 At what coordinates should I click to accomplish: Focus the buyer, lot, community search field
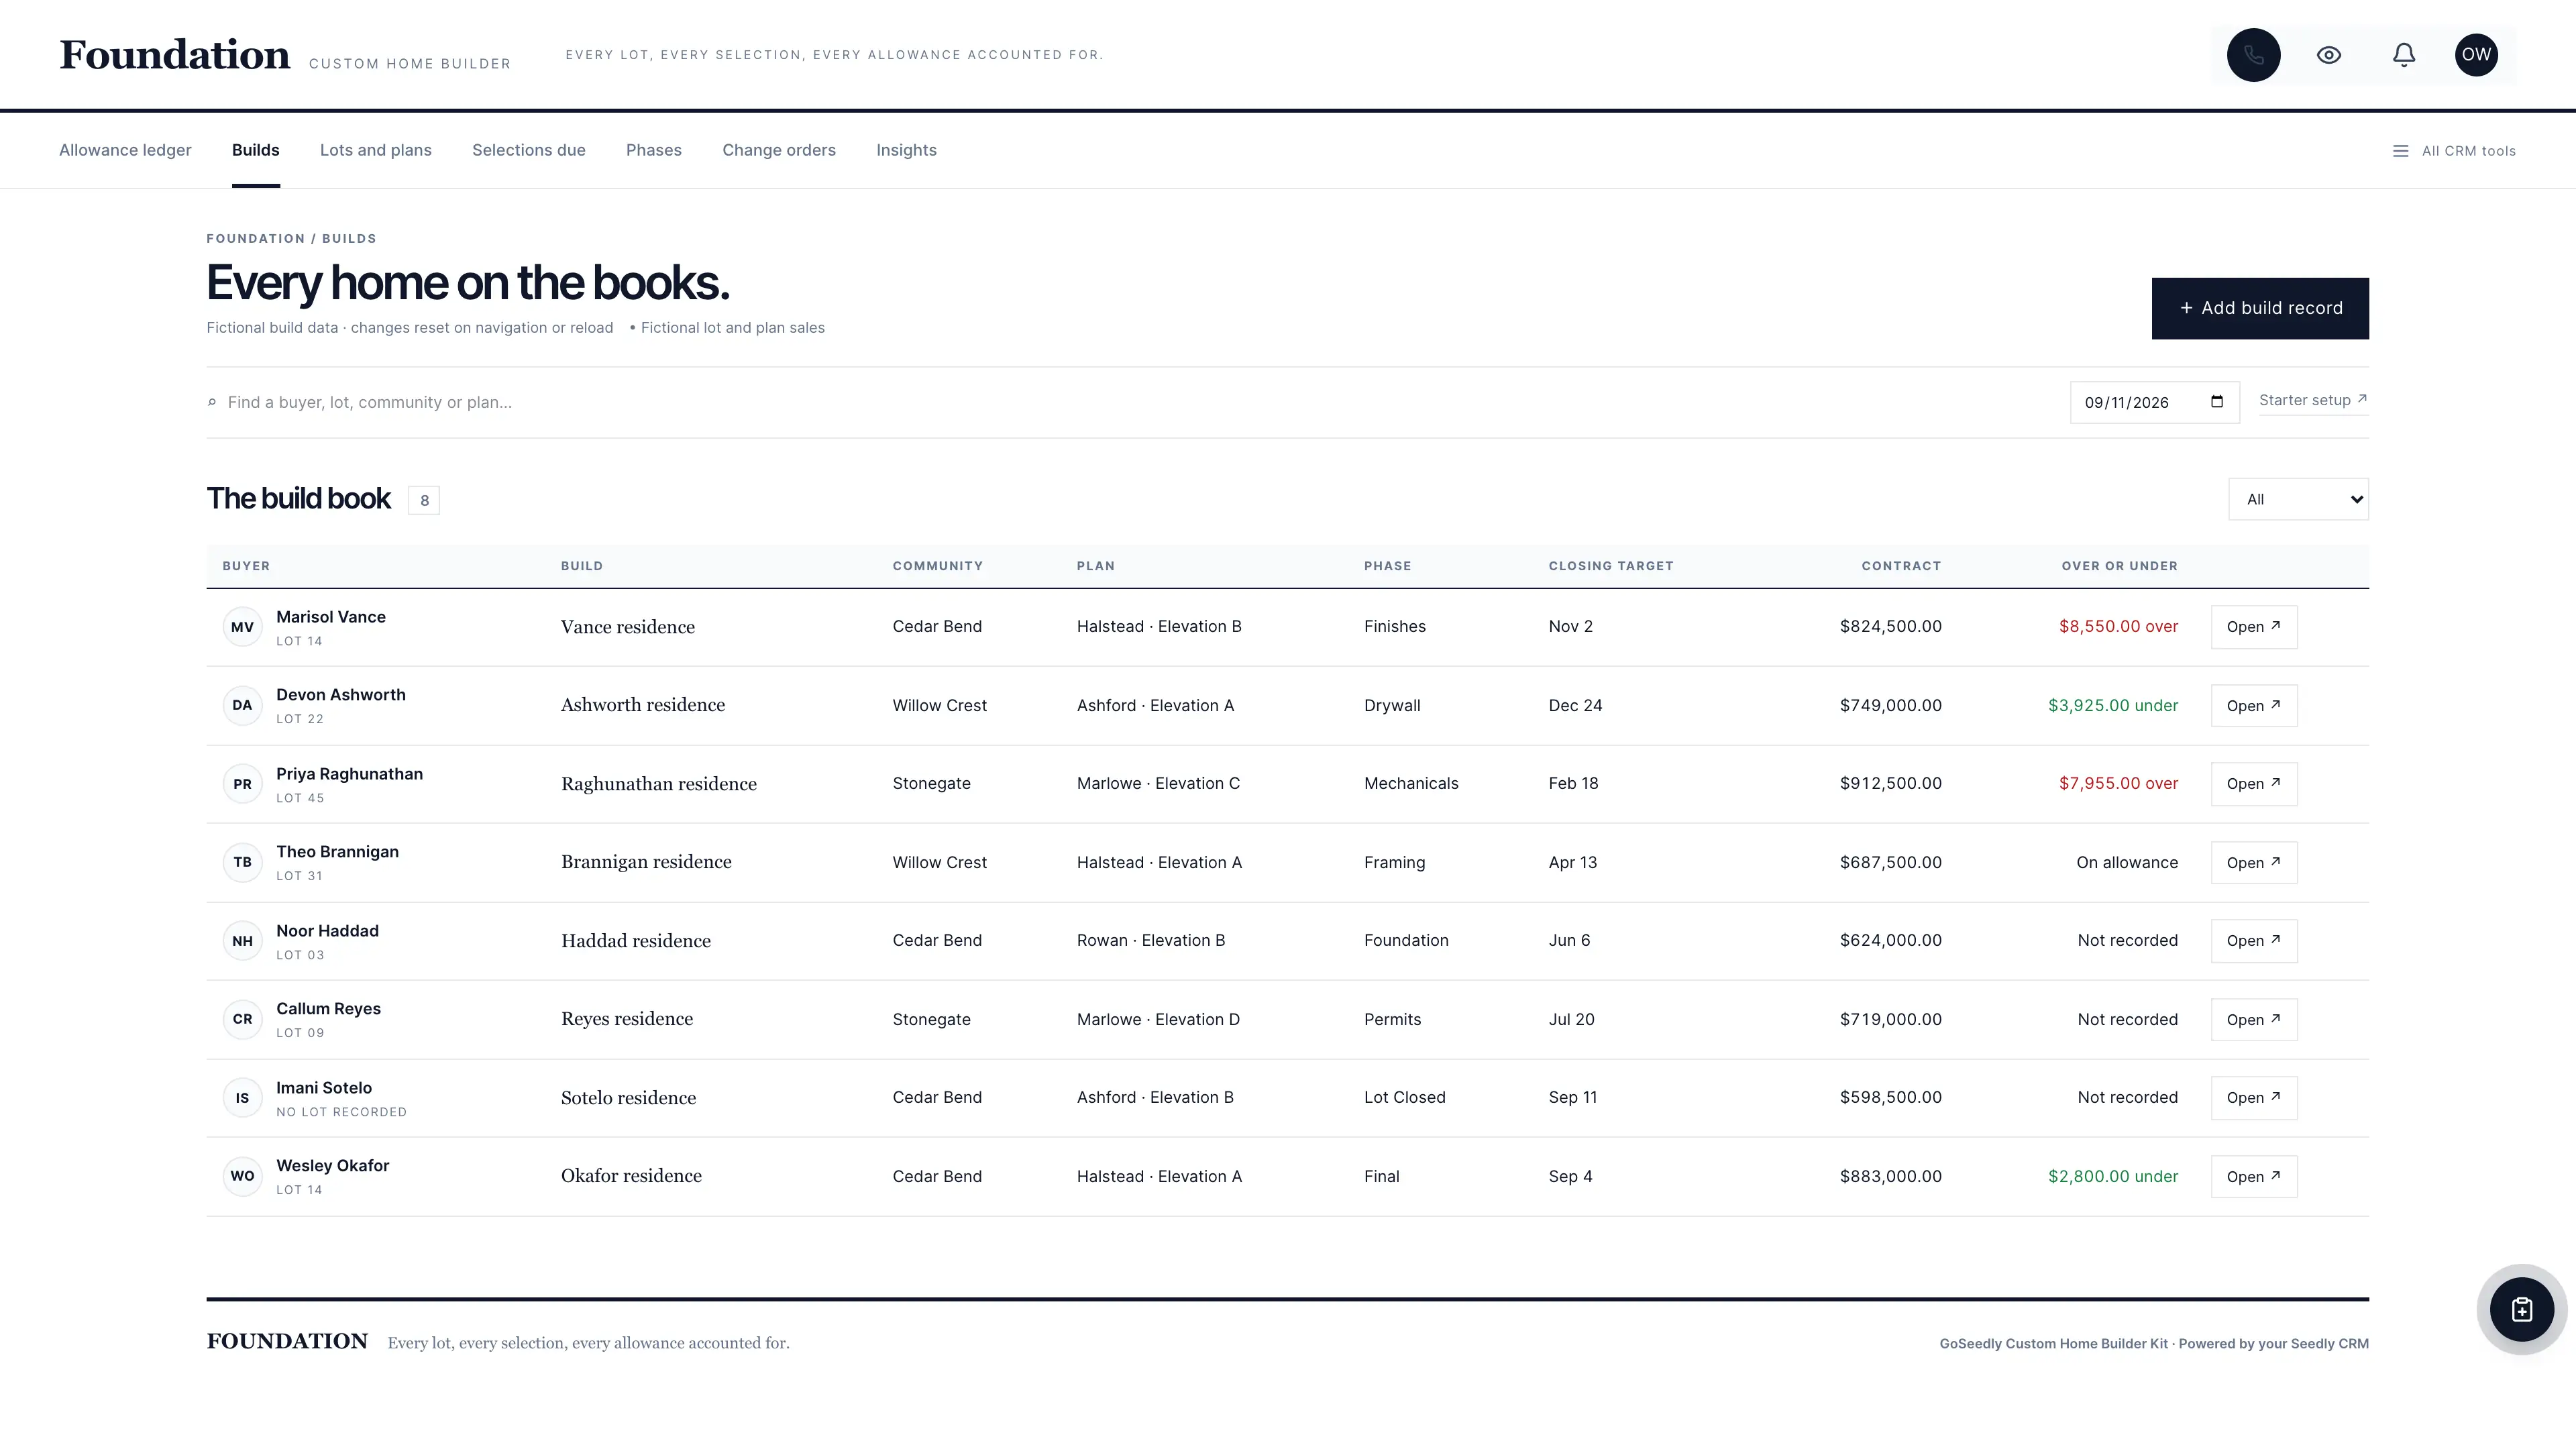click(1130, 402)
